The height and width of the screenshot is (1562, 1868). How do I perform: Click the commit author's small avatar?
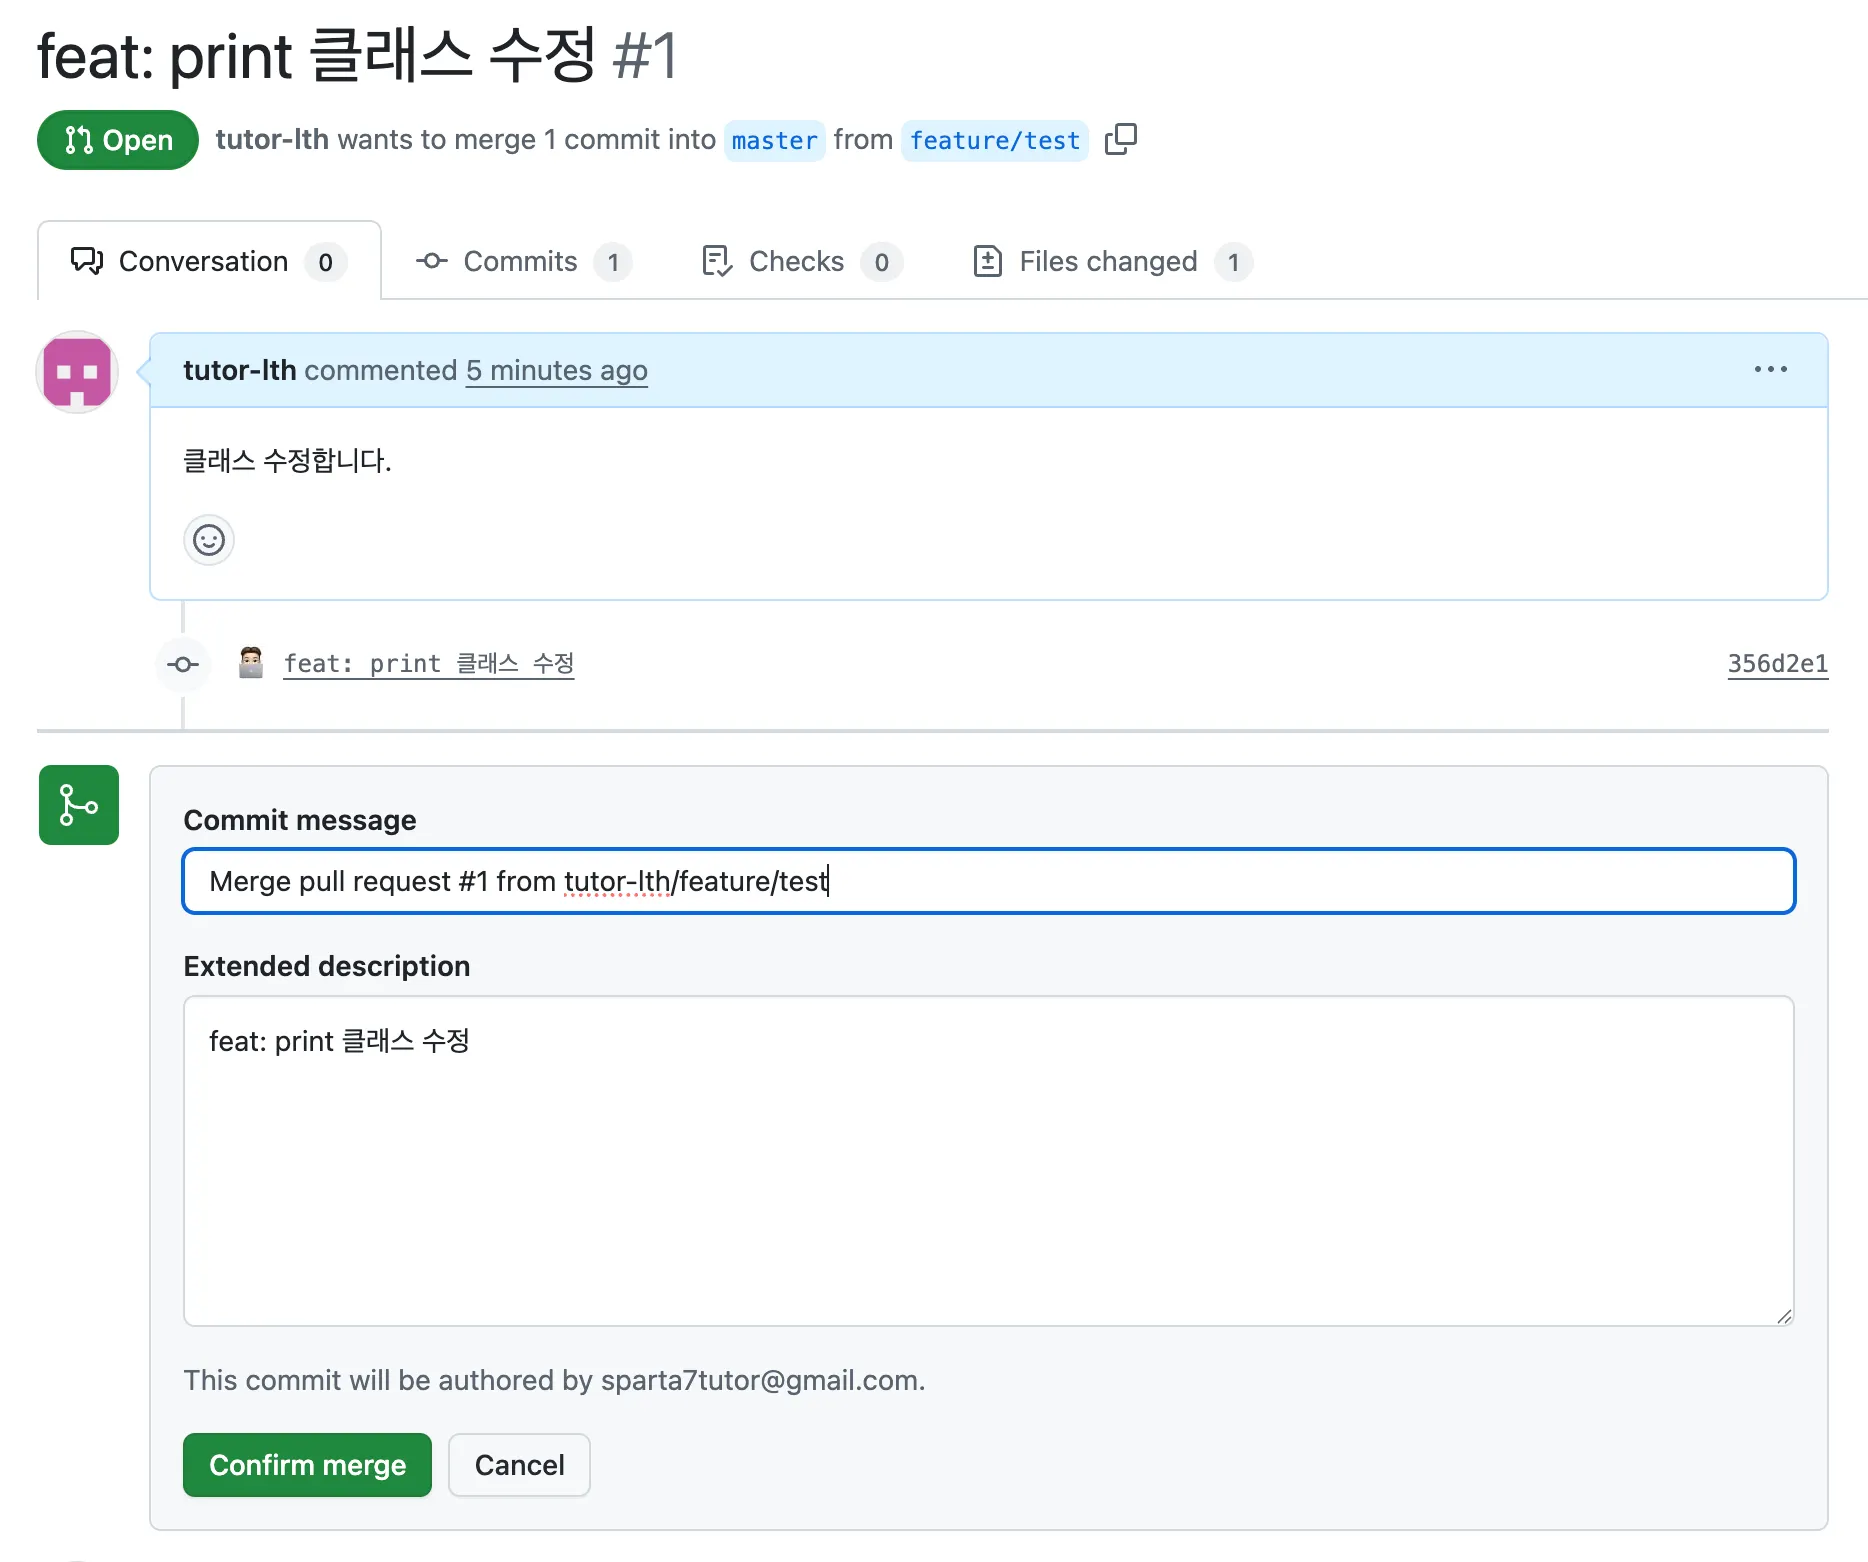pyautogui.click(x=251, y=663)
